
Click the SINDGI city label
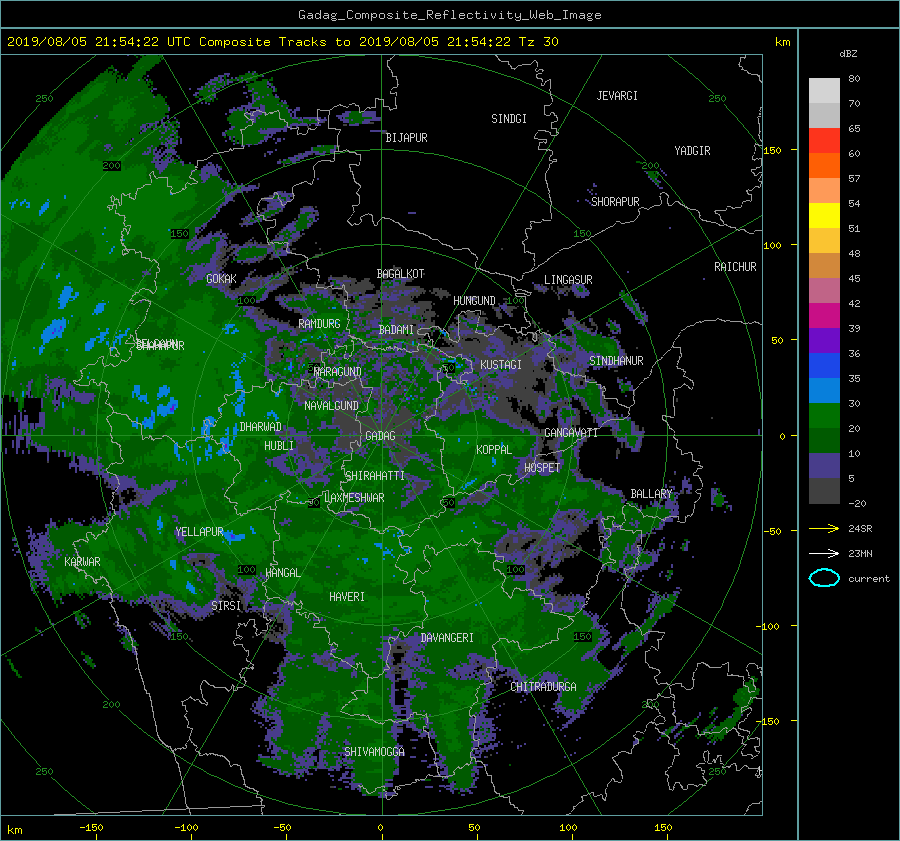509,119
